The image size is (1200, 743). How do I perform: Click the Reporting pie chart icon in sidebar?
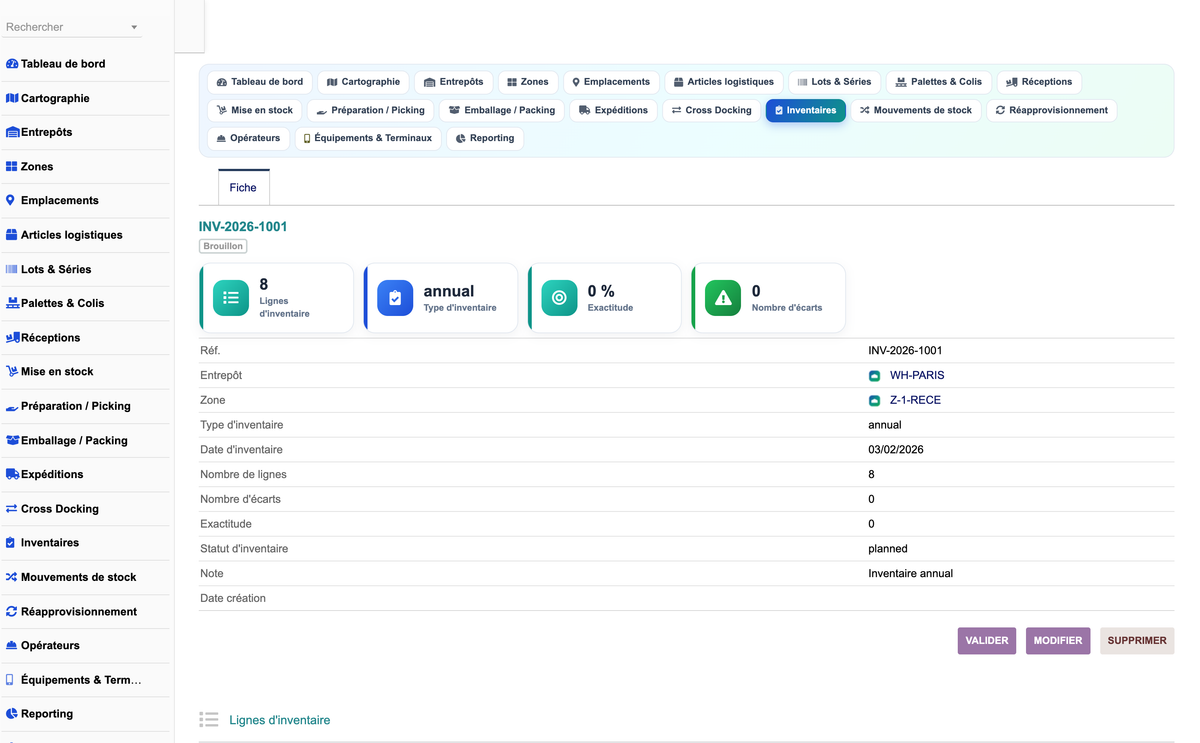click(x=12, y=714)
